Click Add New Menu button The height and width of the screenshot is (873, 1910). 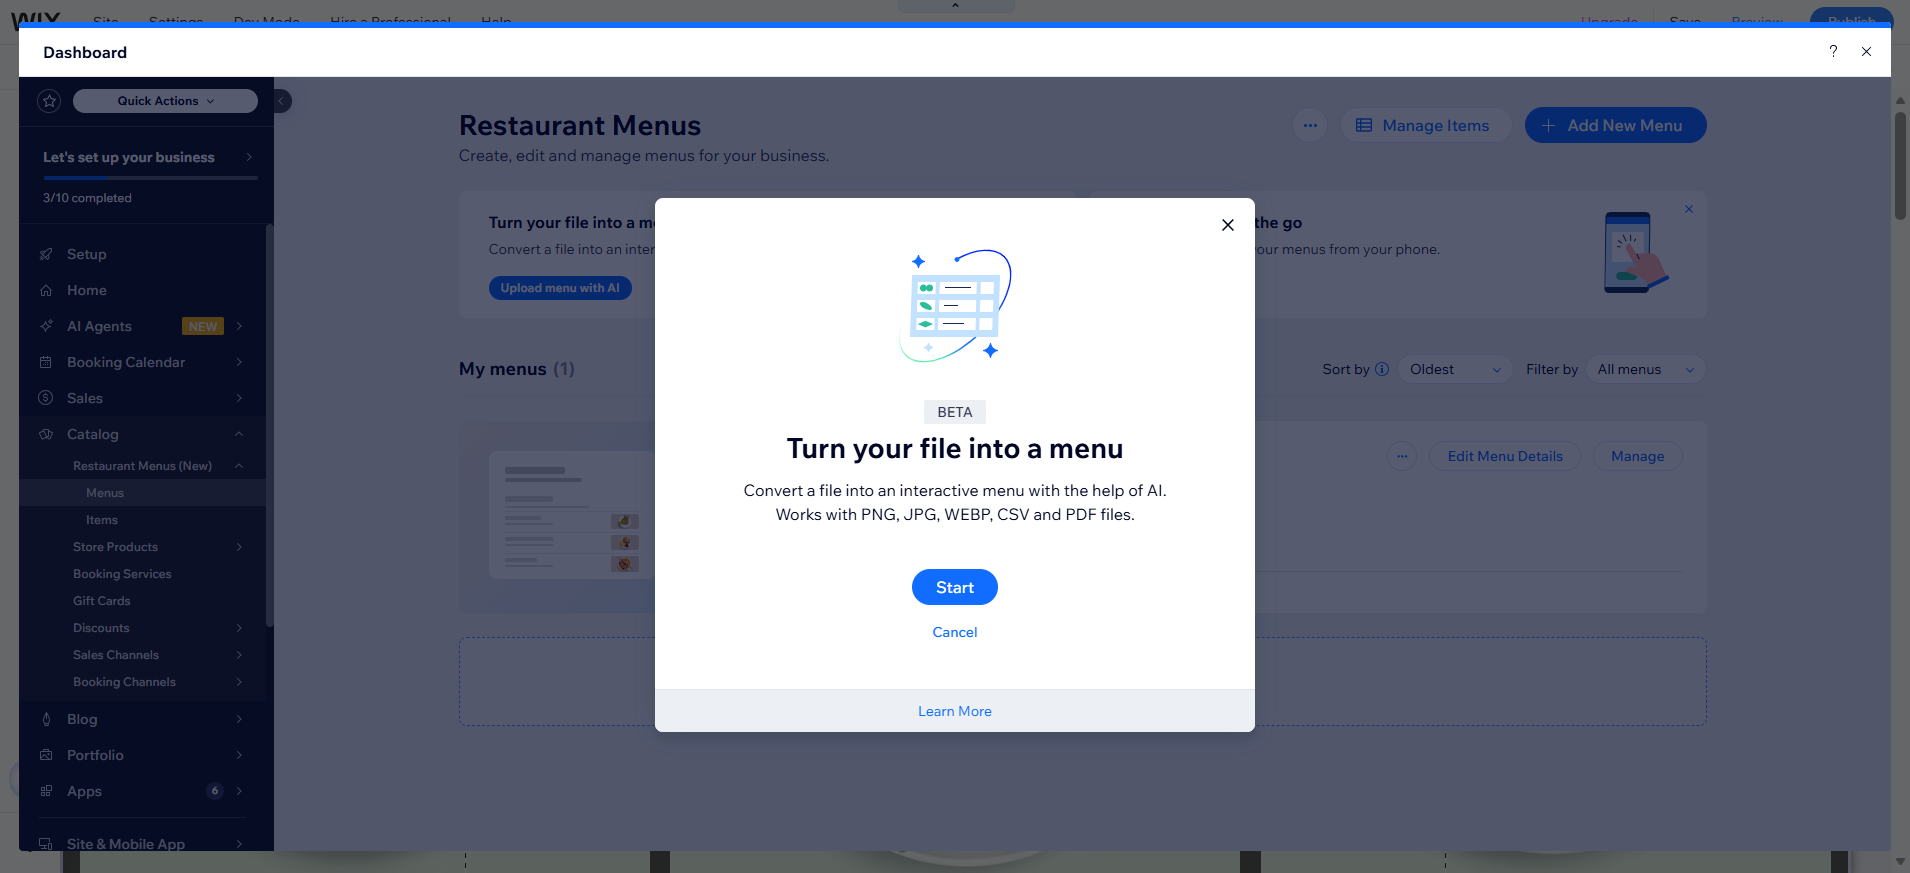[1615, 125]
